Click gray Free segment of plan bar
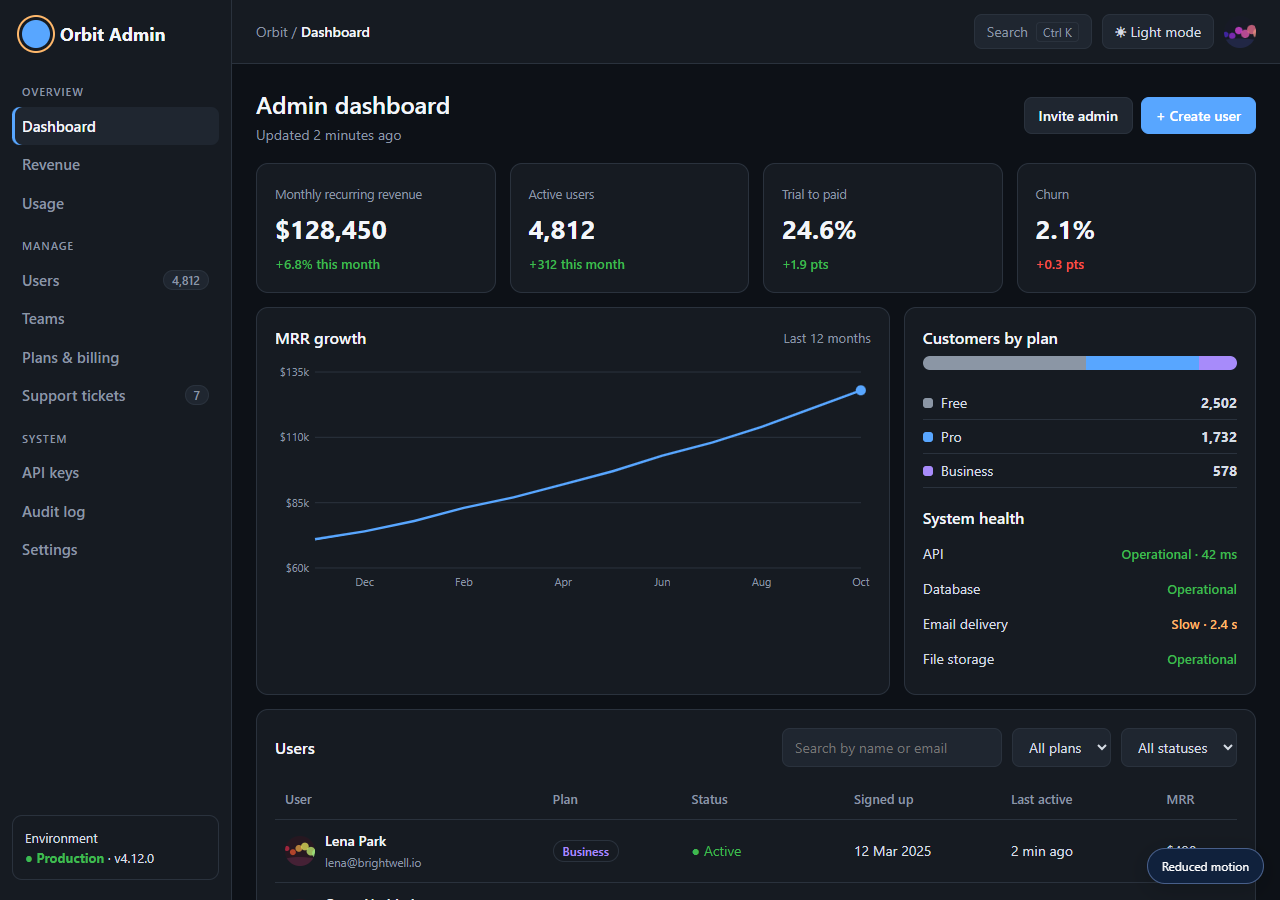Viewport: 1280px width, 900px height. coord(1004,363)
